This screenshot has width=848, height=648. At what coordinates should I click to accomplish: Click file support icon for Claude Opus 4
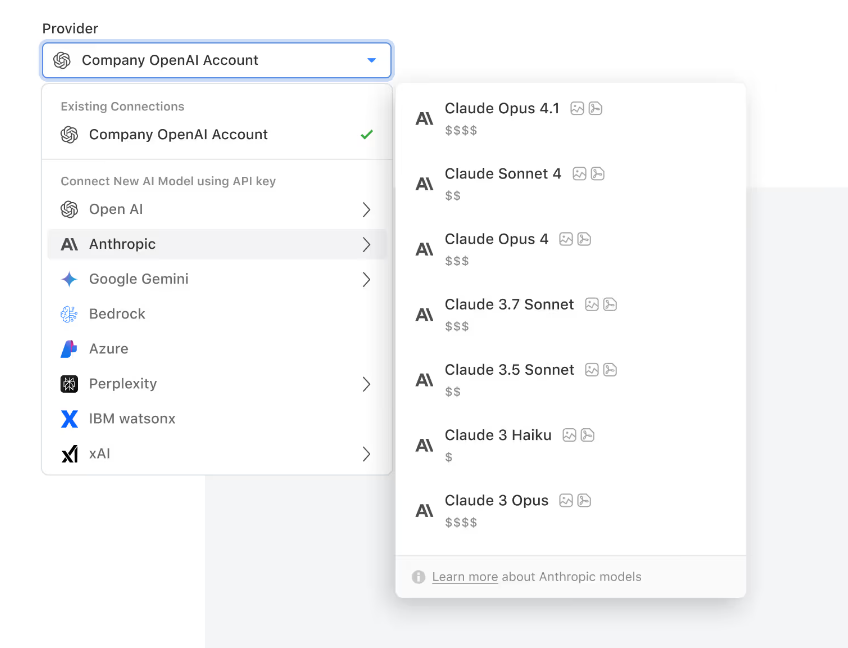tap(584, 239)
